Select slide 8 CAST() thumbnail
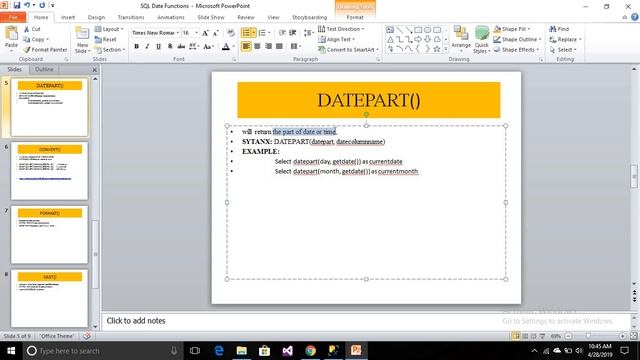 click(49, 298)
